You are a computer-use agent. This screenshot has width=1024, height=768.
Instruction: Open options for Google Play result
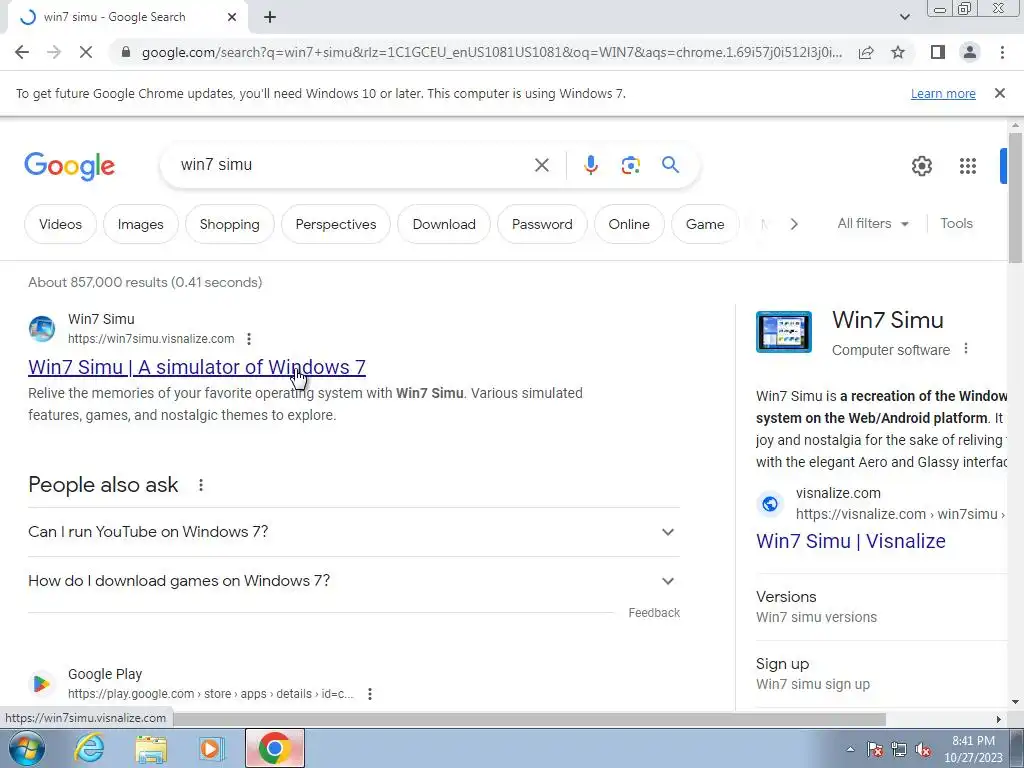point(370,694)
